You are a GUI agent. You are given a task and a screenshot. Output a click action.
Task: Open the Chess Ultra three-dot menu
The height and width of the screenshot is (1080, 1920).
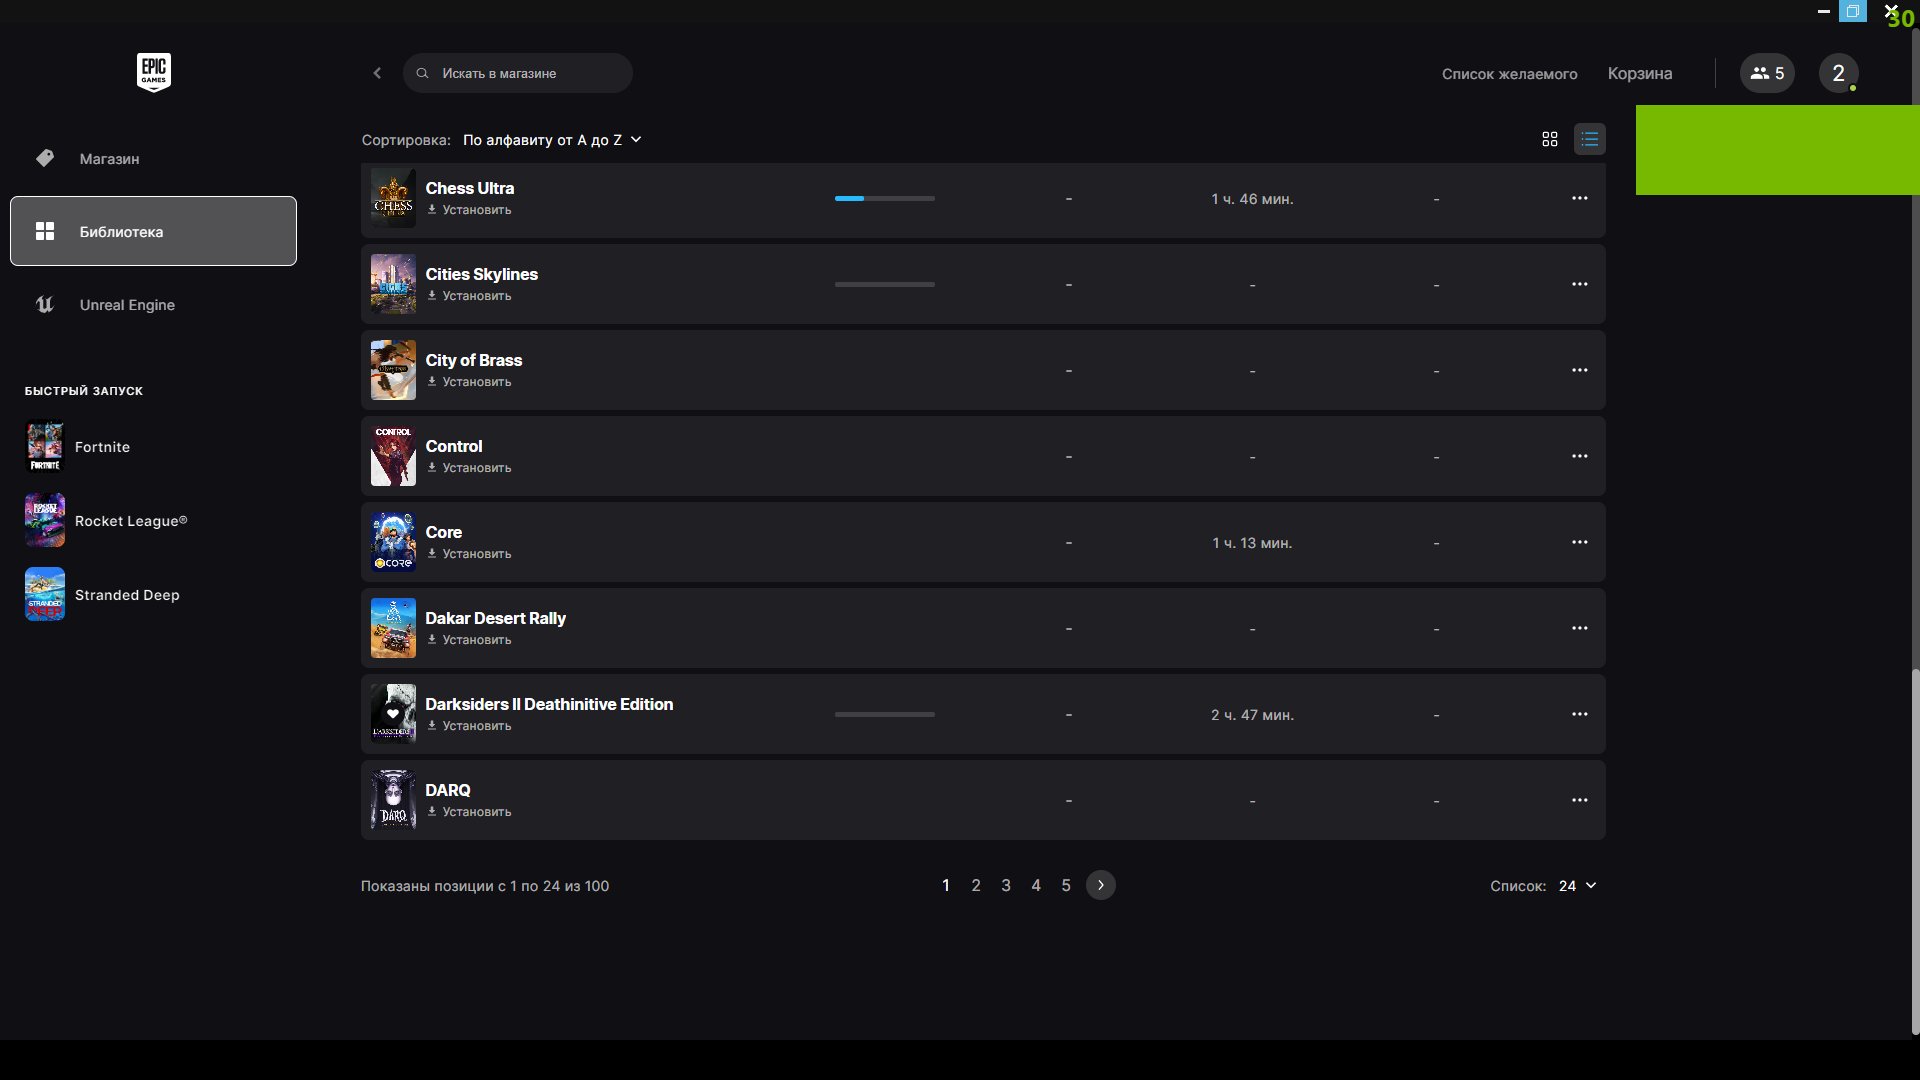pyautogui.click(x=1579, y=198)
